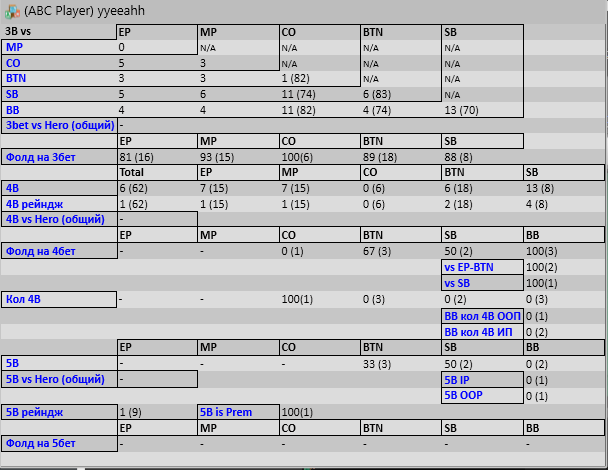Click '5B vs Hero (общий)' label
608x470 pixels.
tap(55, 379)
